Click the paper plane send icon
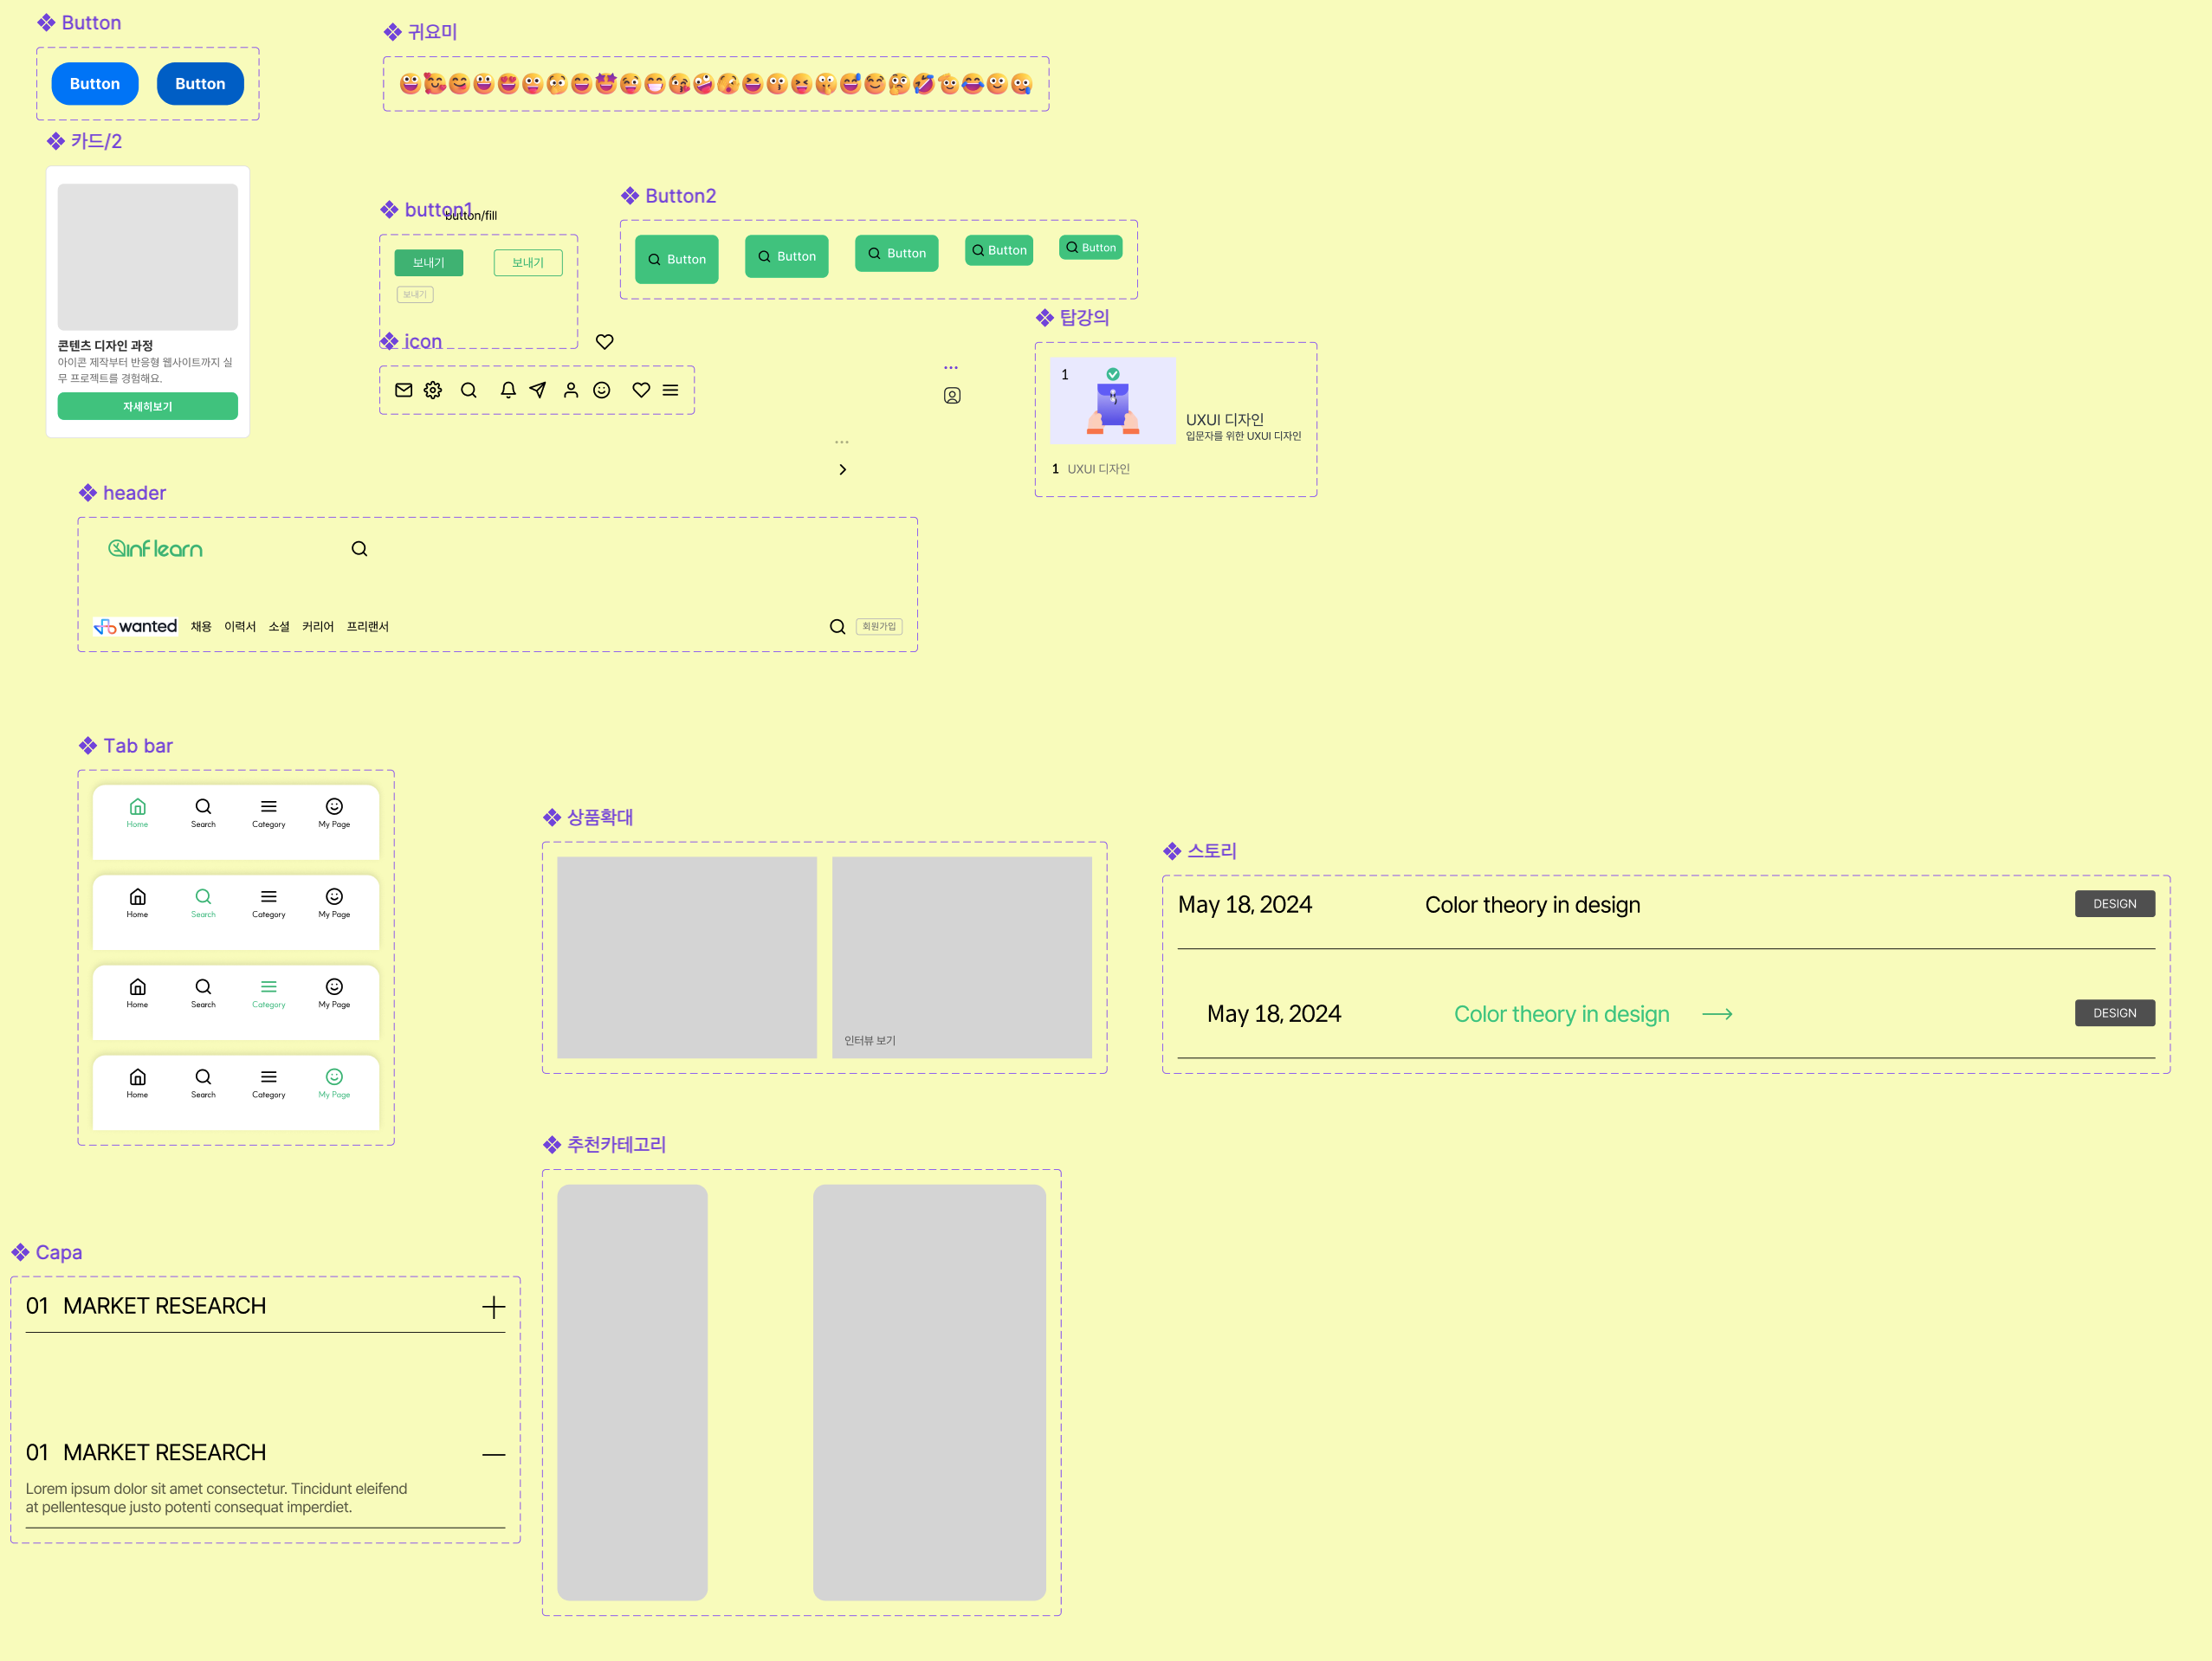 tap(538, 390)
